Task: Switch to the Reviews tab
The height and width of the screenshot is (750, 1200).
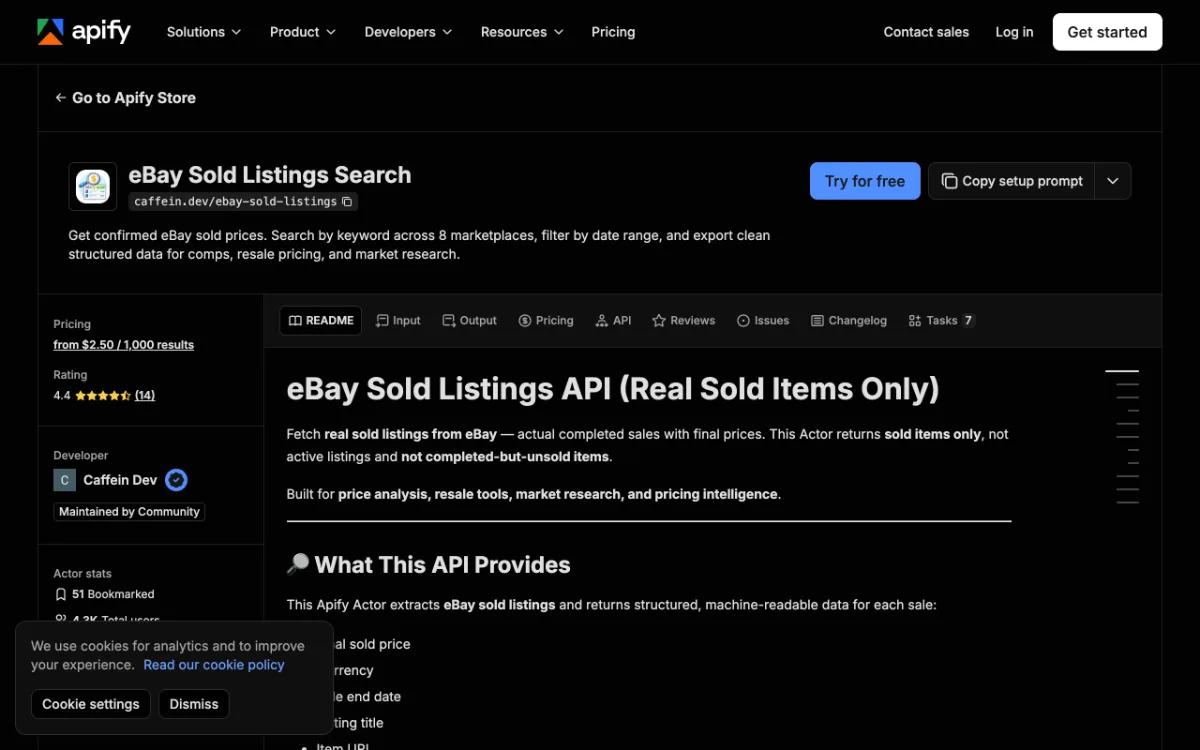Action: [683, 321]
